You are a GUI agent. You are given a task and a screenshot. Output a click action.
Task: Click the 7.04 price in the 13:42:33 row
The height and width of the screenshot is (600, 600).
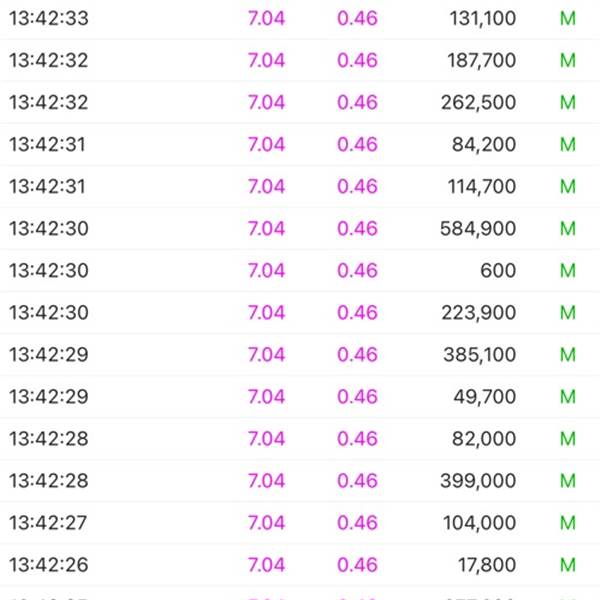266,18
